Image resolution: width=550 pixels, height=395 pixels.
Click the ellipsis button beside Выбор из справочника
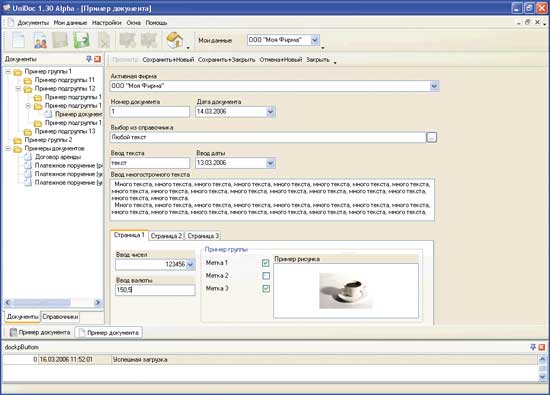(x=432, y=137)
